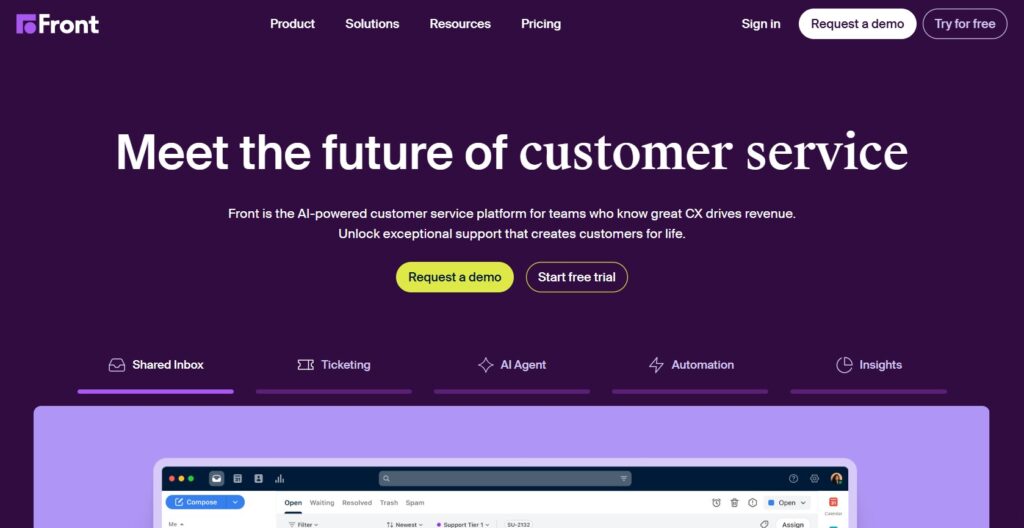Click the Start free trial button

click(577, 277)
